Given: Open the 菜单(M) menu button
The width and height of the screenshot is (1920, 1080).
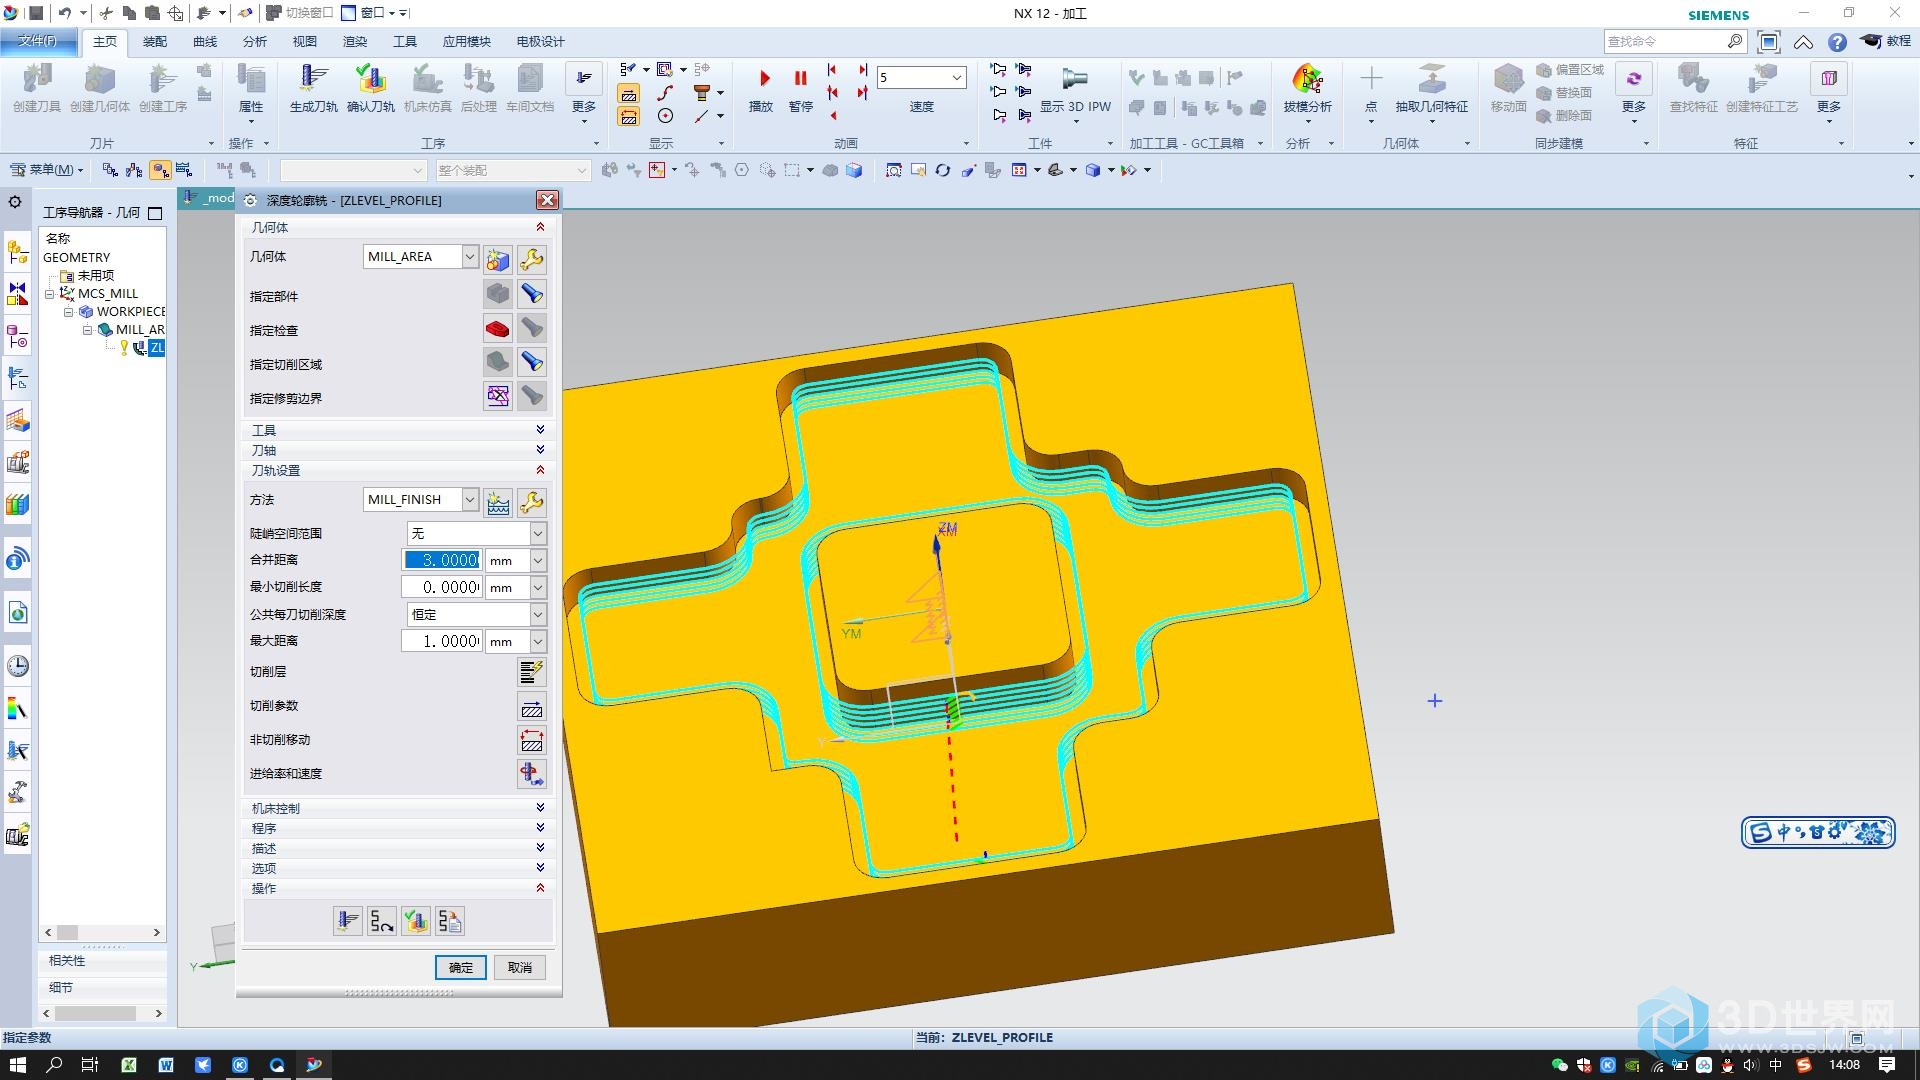Looking at the screenshot, I should 47,170.
